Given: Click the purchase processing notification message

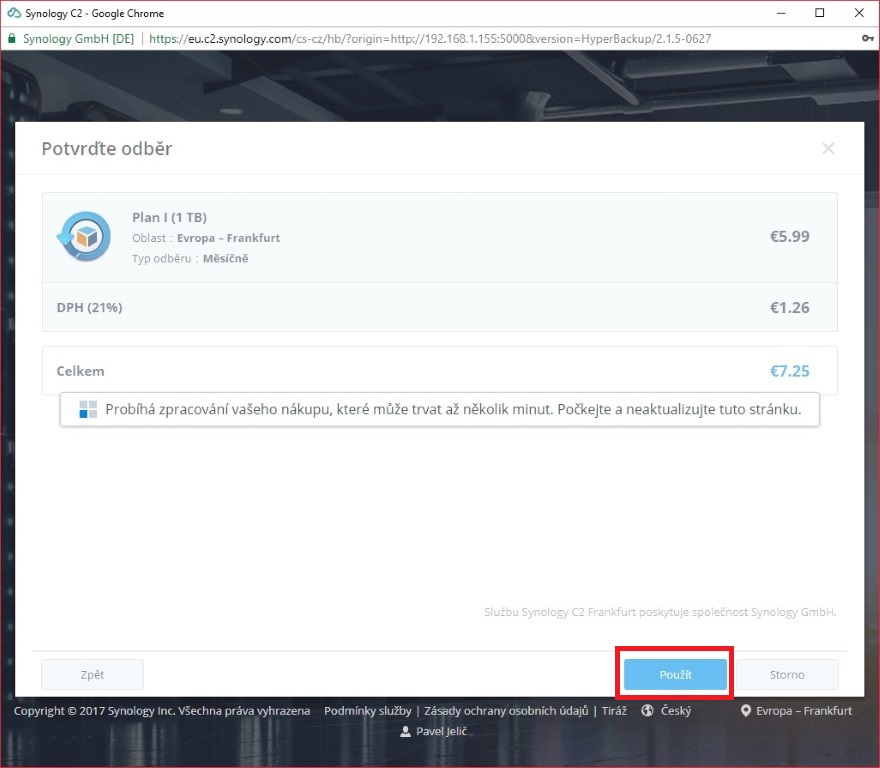Looking at the screenshot, I should [440, 409].
